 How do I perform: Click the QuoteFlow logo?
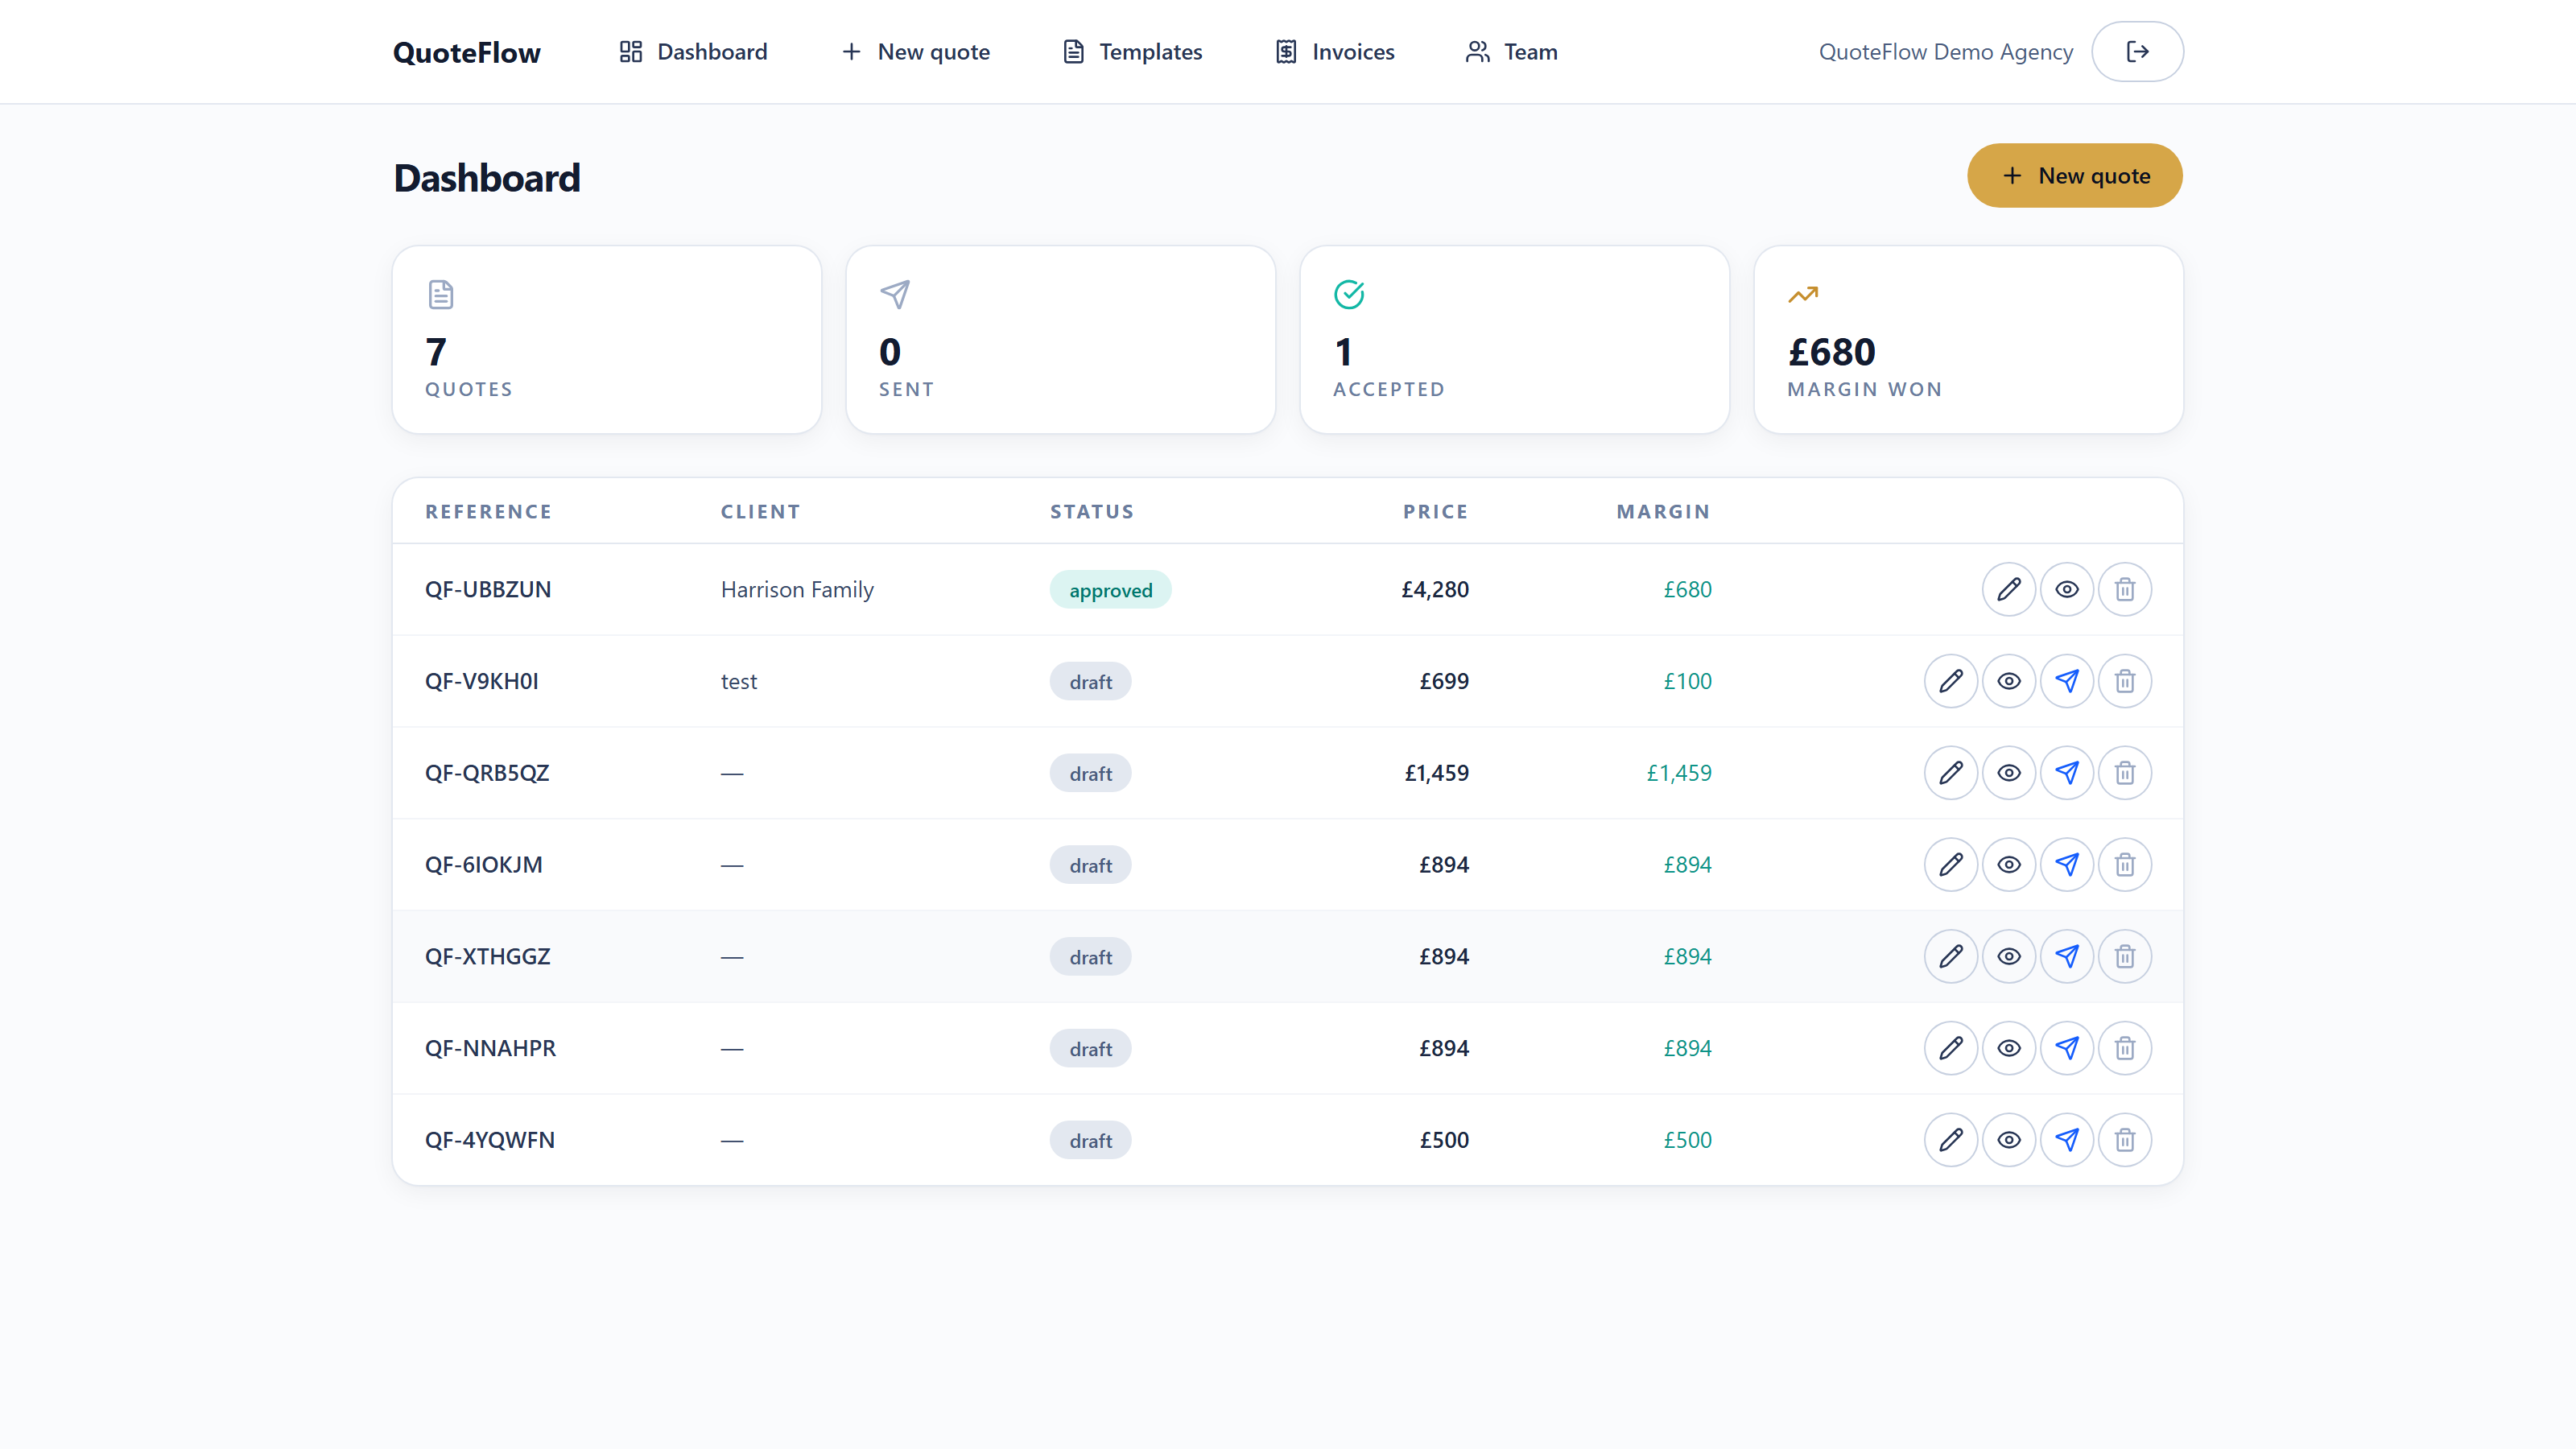[466, 52]
